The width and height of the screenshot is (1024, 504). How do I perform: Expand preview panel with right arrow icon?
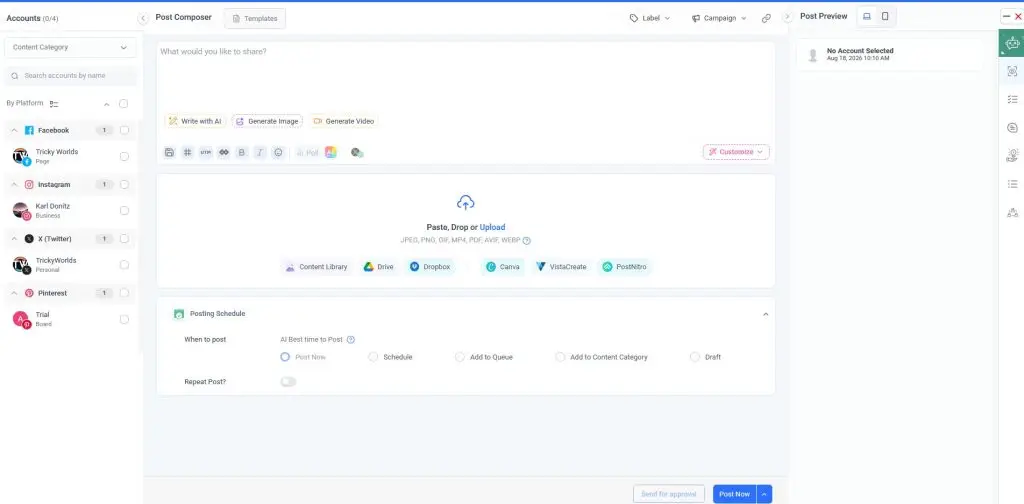click(x=787, y=17)
